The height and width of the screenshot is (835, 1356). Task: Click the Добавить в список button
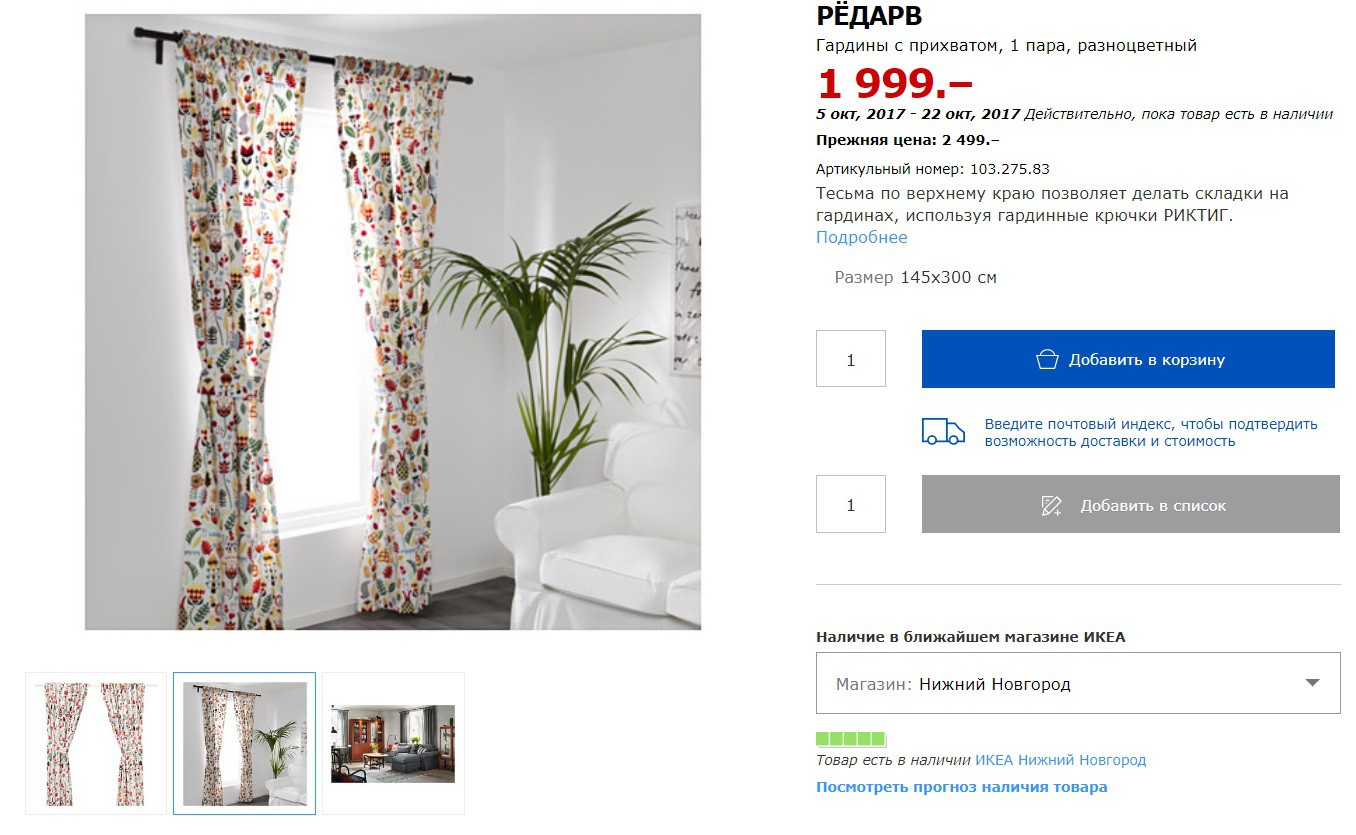coord(1131,504)
